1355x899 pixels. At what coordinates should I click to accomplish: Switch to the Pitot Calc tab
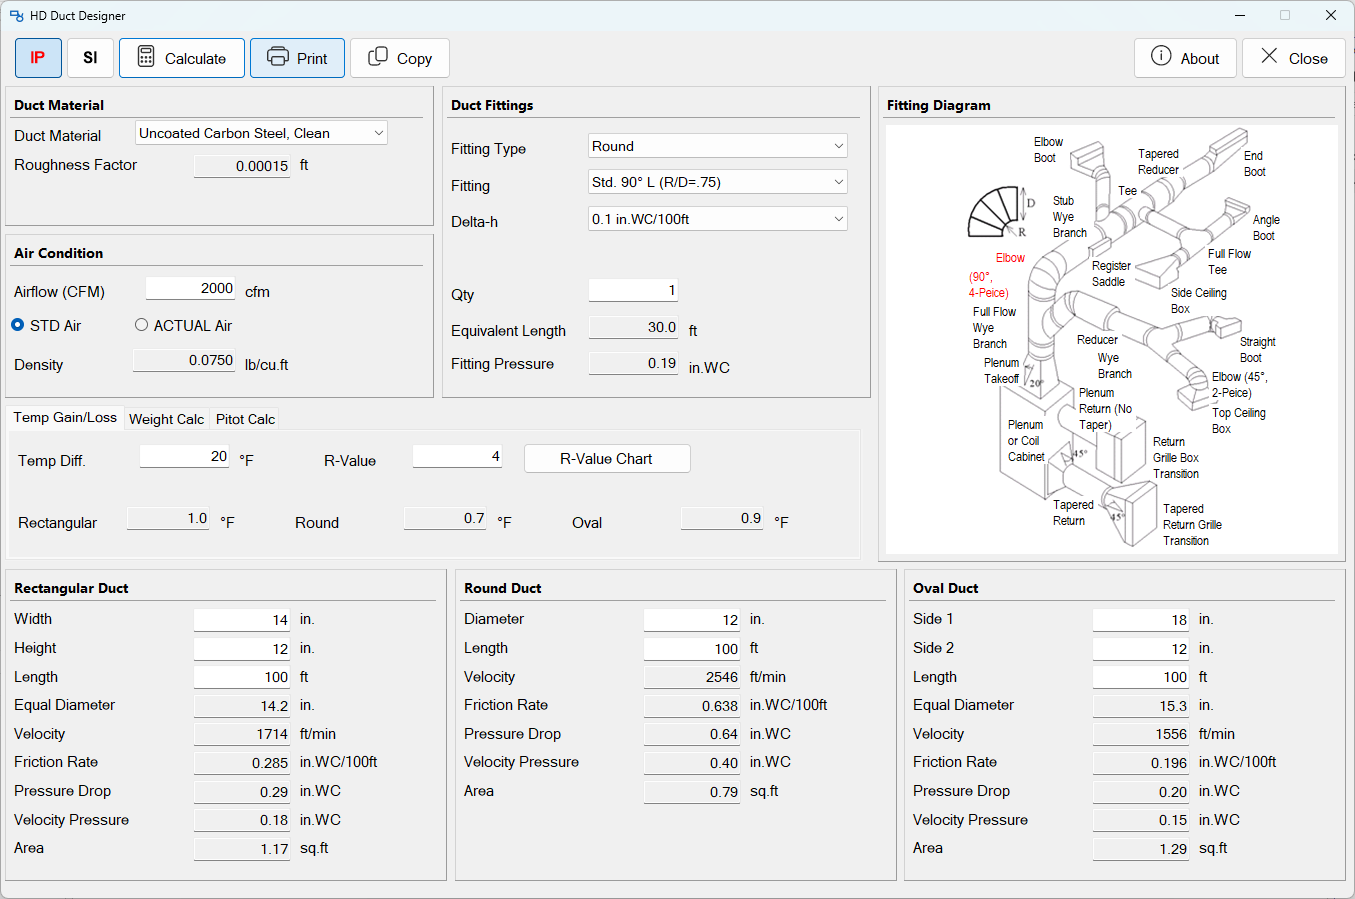pos(245,419)
